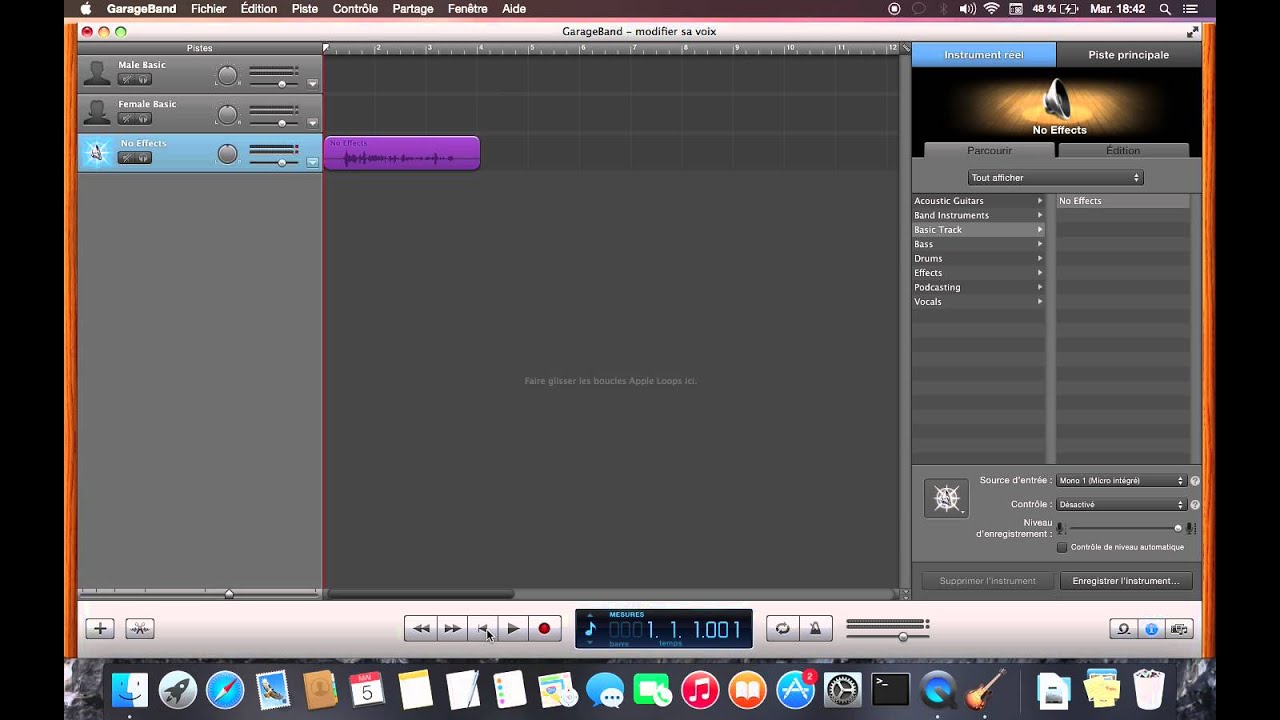Fast forward with double-right arrow button
This screenshot has height=720, width=1280.
tap(452, 629)
